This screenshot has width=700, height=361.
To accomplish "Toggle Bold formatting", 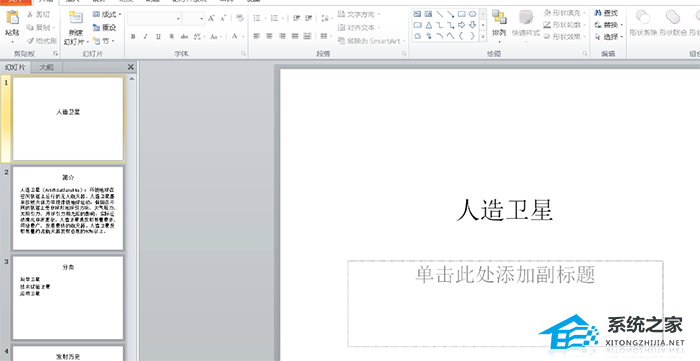I will click(x=133, y=37).
